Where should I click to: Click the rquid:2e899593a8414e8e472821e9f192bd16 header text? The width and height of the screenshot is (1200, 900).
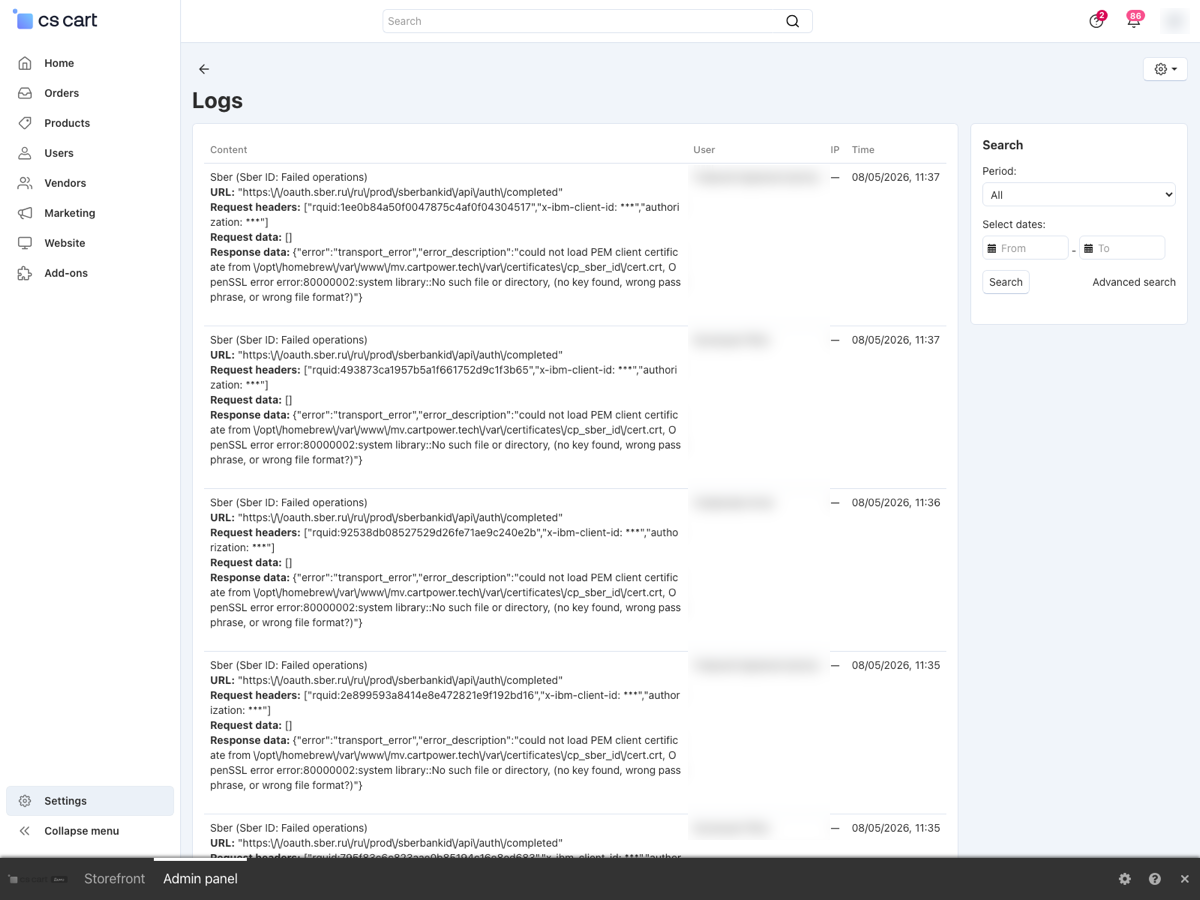point(422,696)
